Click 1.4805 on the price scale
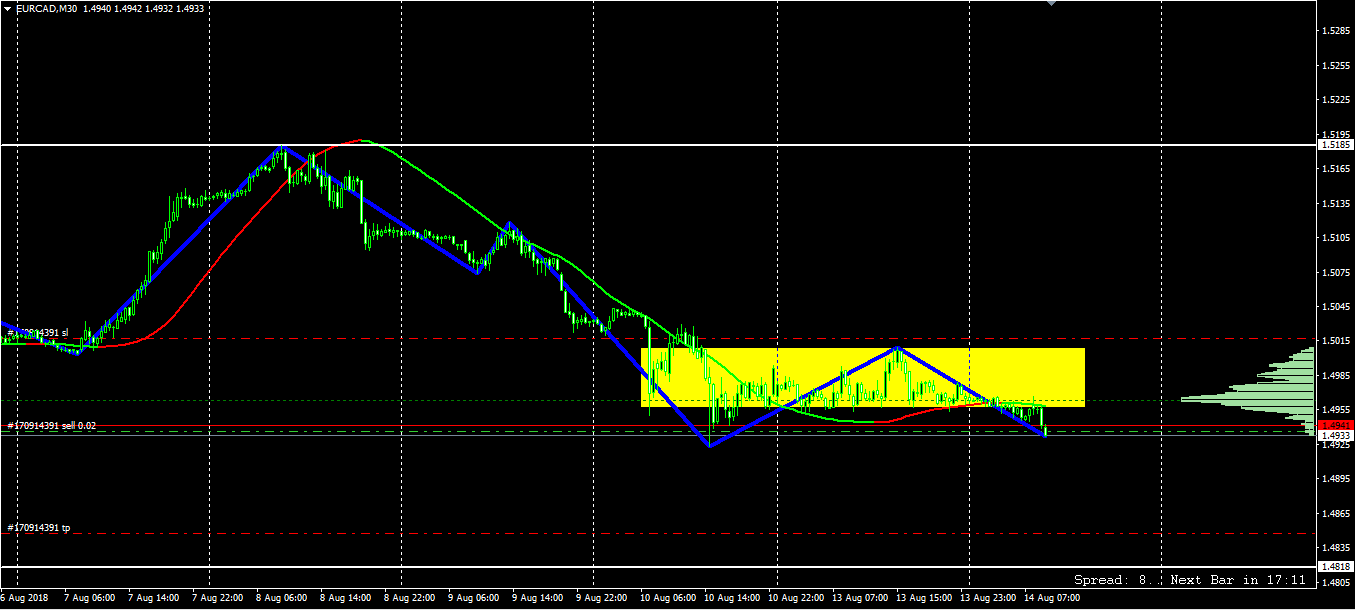This screenshot has height=610, width=1355. [x=1334, y=582]
